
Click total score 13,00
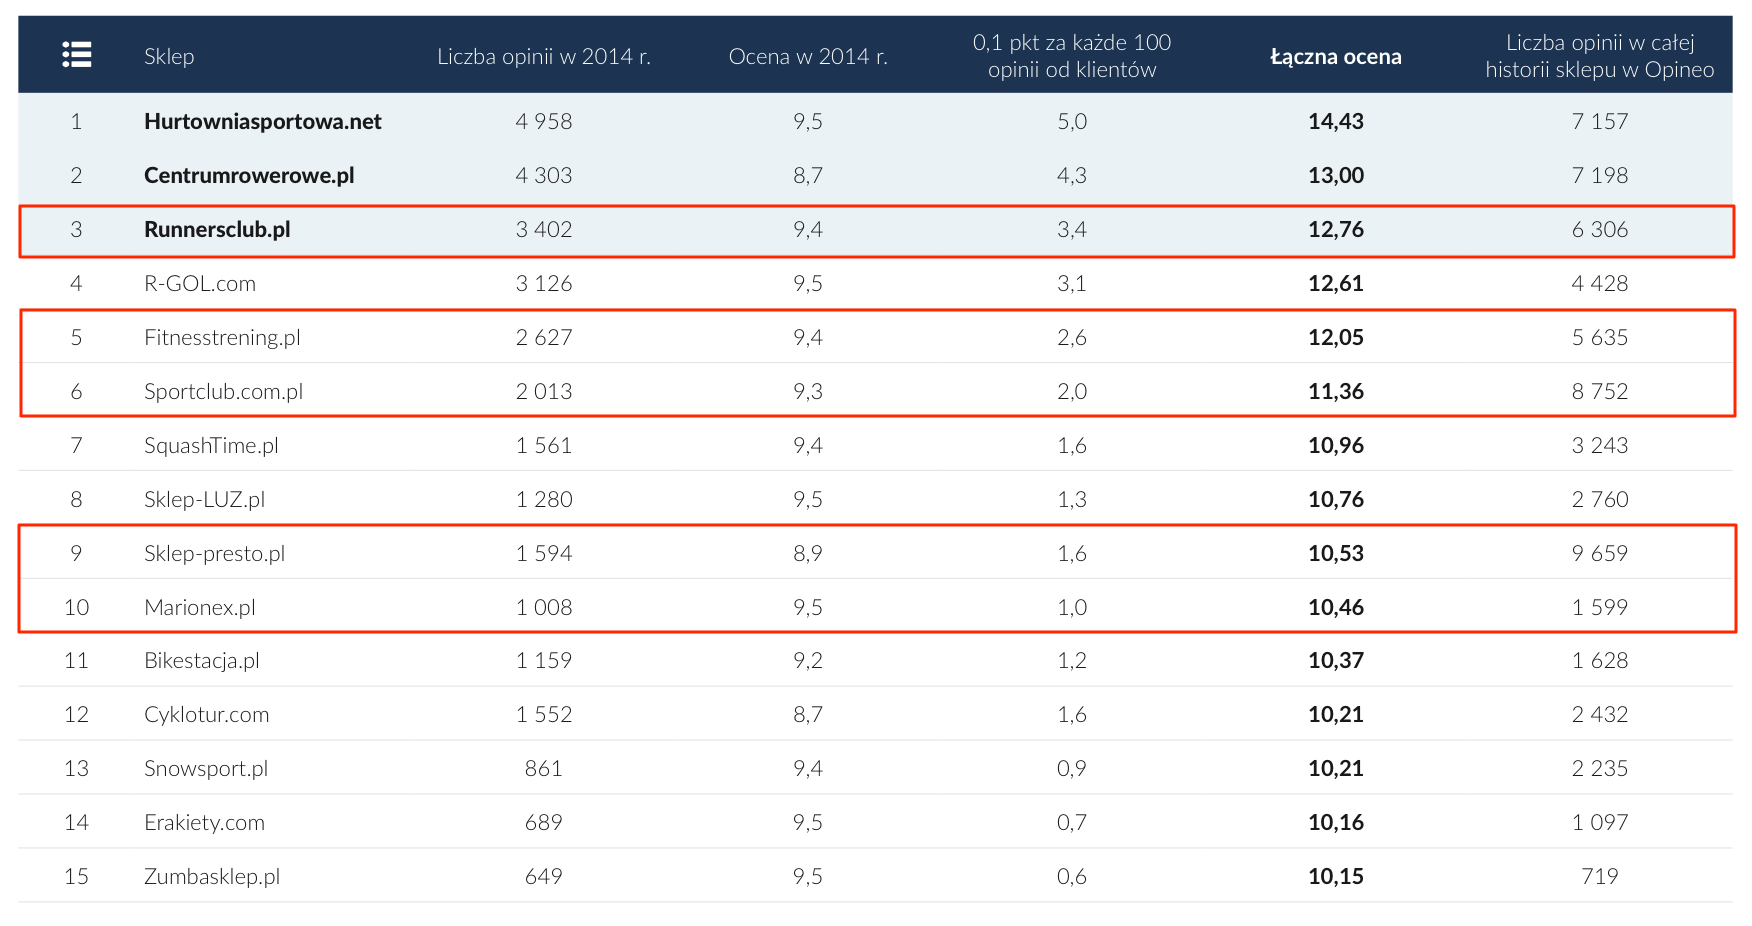point(1336,175)
